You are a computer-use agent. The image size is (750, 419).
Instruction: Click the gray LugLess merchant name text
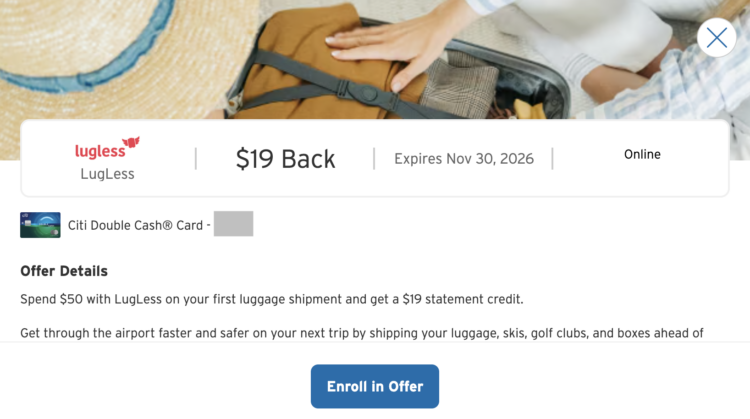tap(107, 174)
